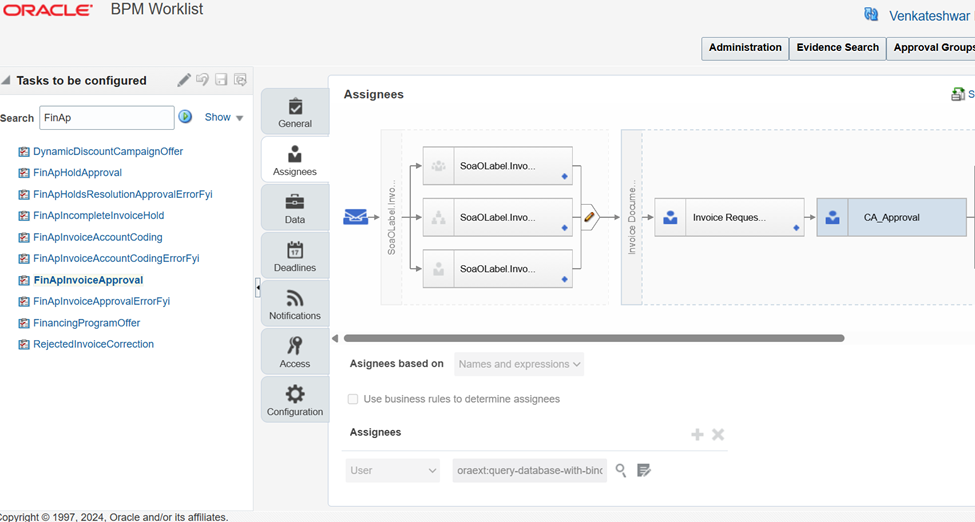Run search with the green play icon
This screenshot has width=975, height=522.
click(185, 116)
